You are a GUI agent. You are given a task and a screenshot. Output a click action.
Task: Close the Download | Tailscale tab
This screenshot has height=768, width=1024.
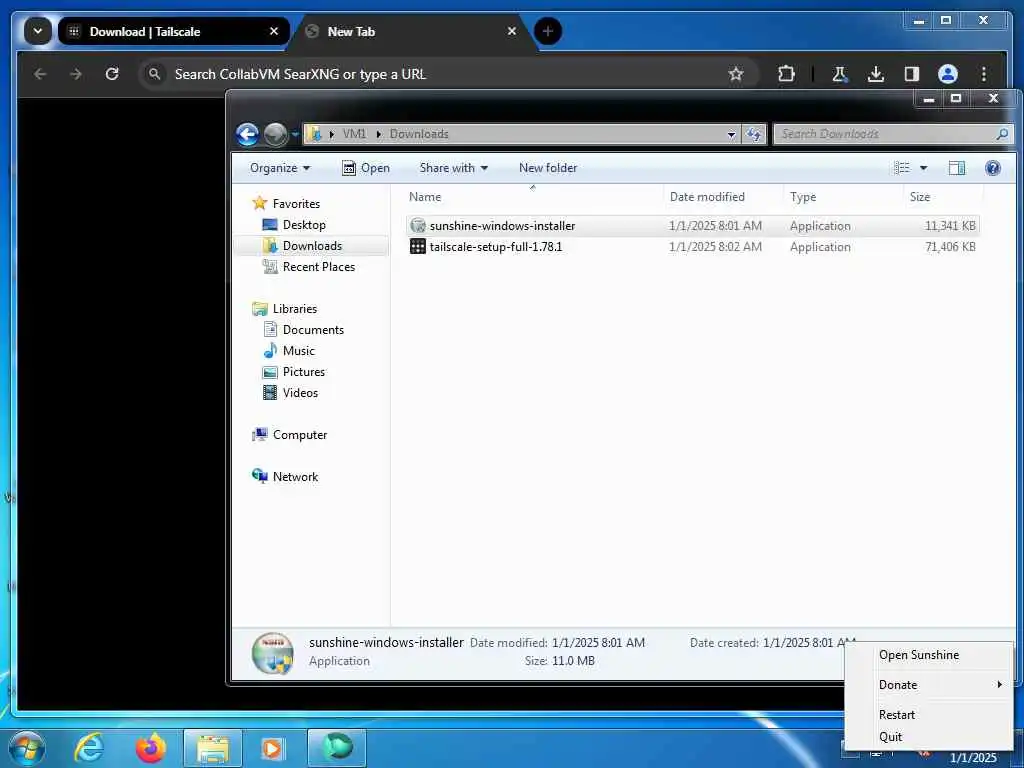tap(274, 31)
